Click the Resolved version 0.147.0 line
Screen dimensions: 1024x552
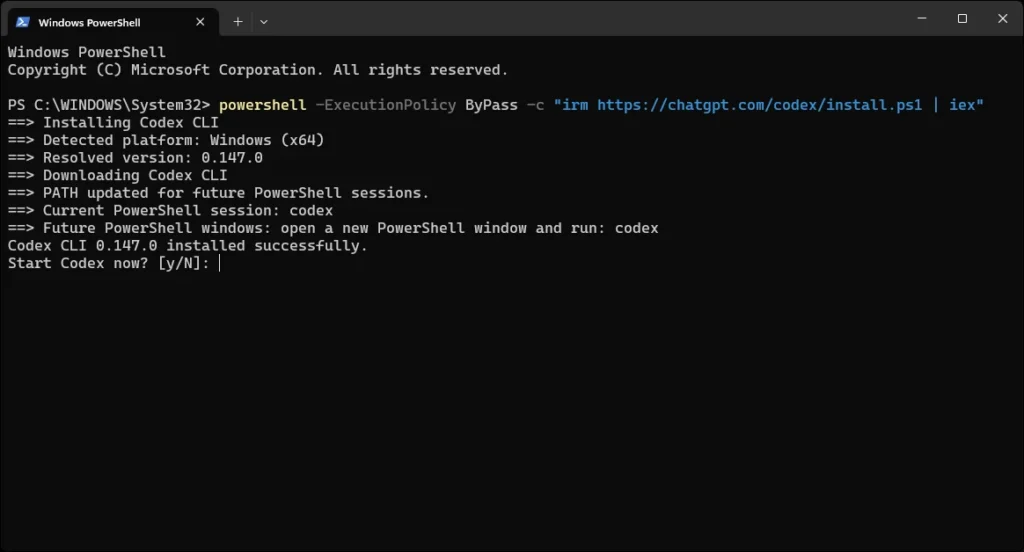[135, 157]
